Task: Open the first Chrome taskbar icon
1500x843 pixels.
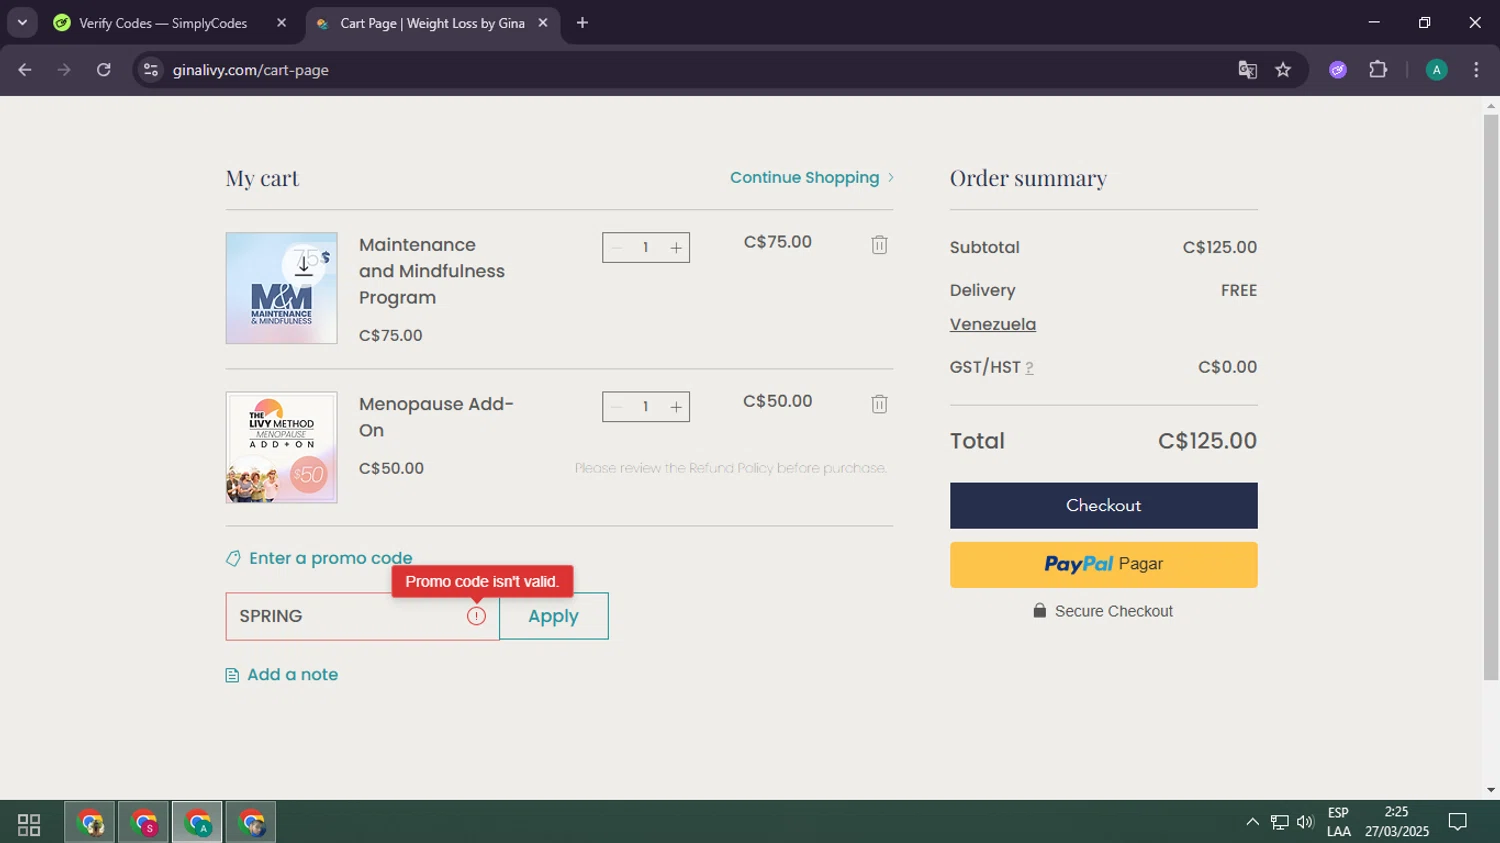Action: coord(90,824)
